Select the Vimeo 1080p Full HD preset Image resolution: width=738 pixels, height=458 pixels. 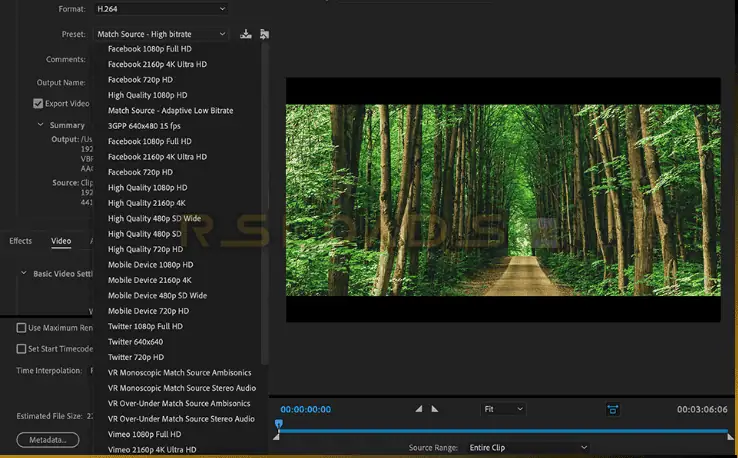tap(144, 434)
